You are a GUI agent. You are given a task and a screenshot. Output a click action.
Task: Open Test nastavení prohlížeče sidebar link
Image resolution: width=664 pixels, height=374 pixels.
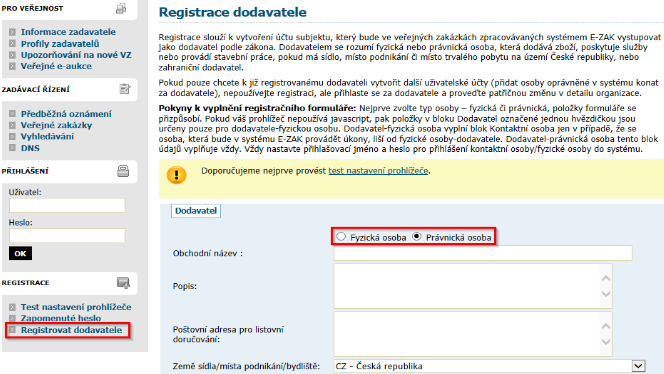click(76, 307)
